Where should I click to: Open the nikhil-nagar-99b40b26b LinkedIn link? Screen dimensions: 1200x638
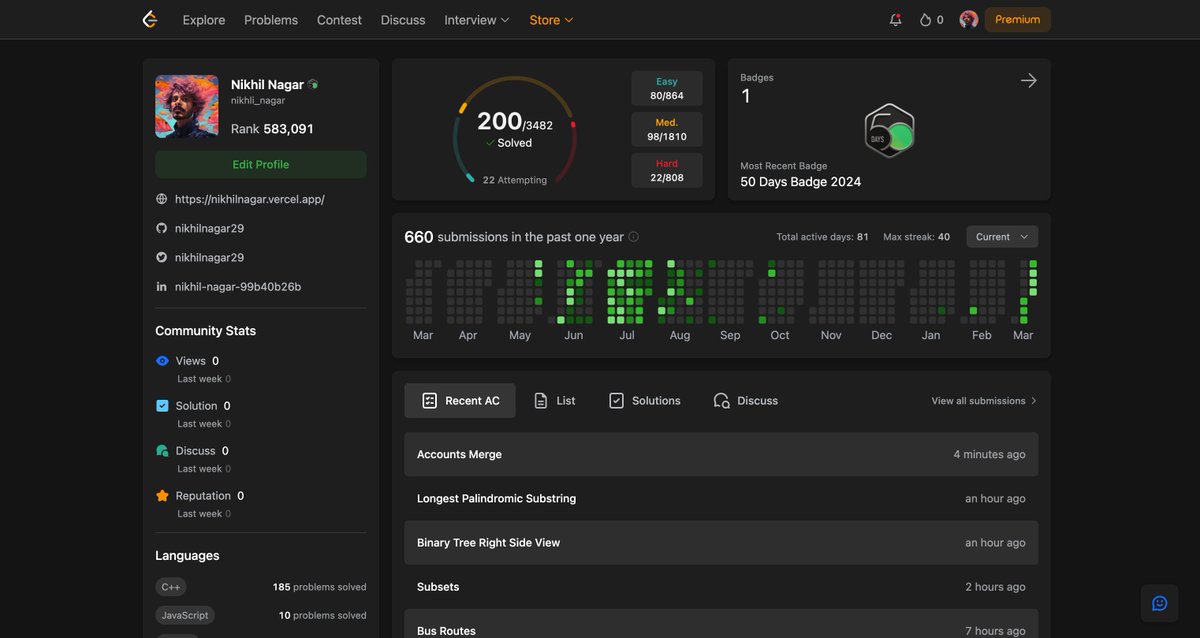(x=238, y=287)
